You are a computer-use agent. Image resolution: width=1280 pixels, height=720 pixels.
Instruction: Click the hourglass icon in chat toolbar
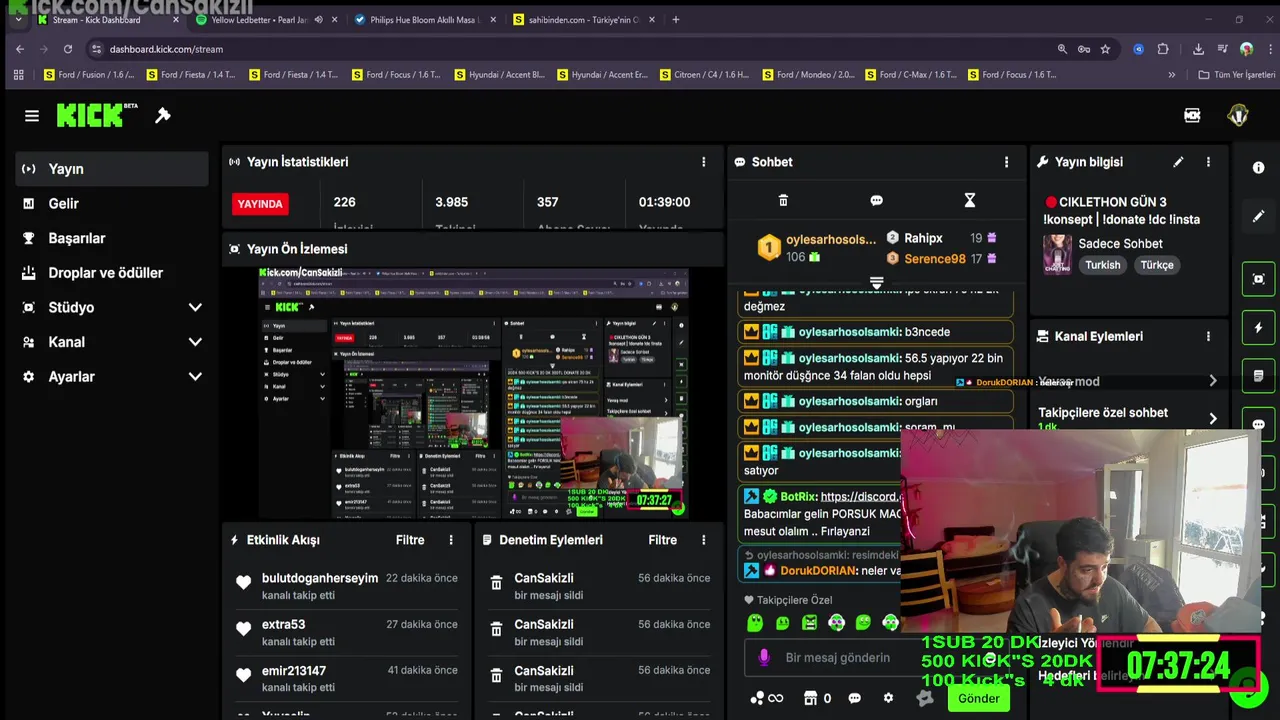tap(969, 201)
